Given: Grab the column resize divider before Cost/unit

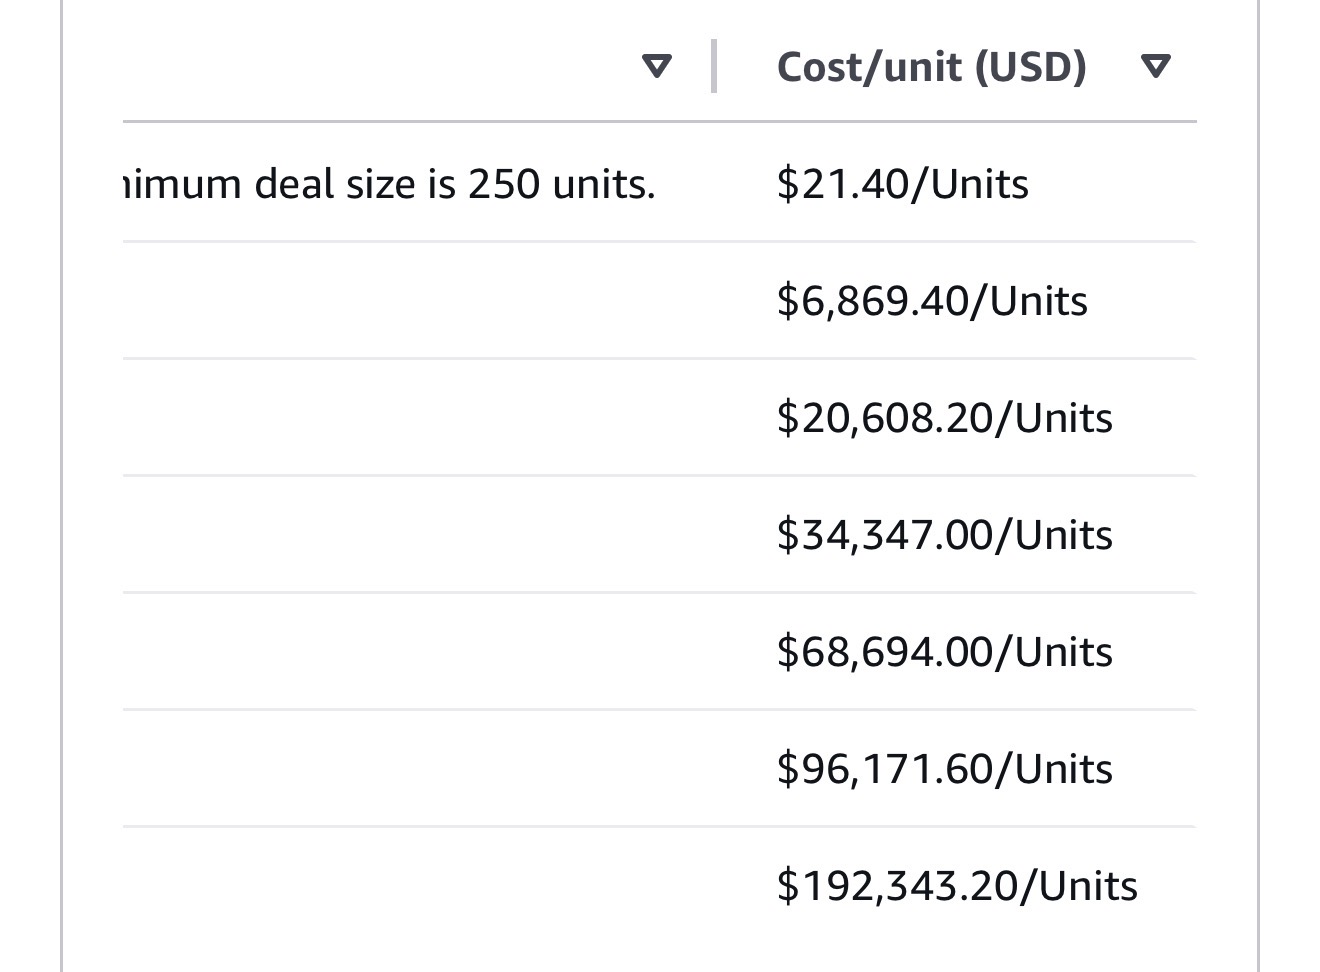Looking at the screenshot, I should pos(714,66).
